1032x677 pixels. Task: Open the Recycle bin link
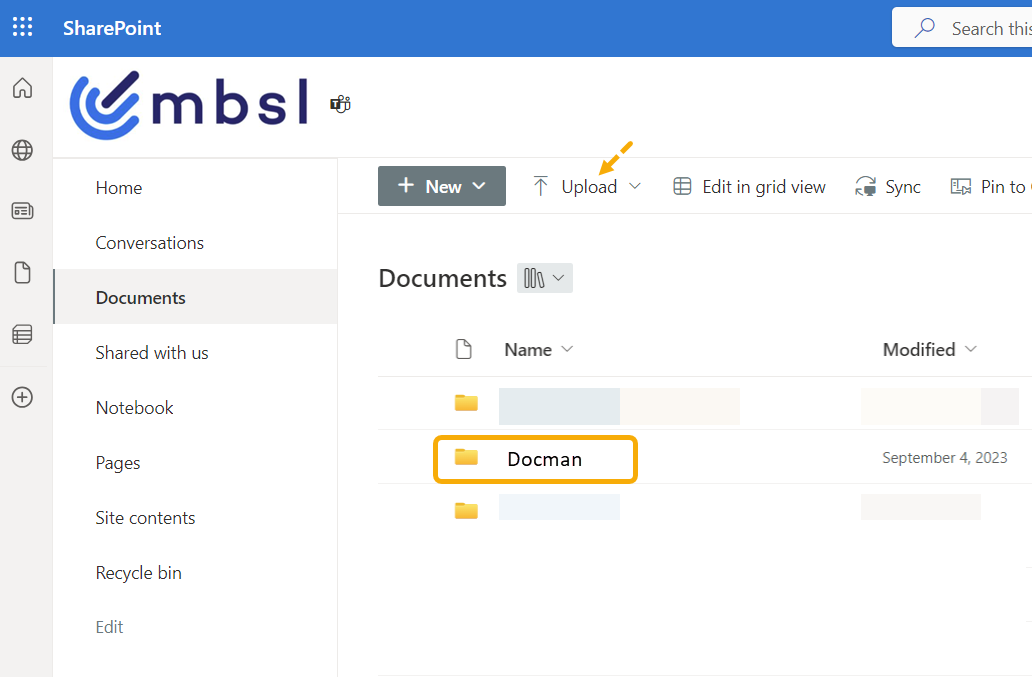coord(138,573)
